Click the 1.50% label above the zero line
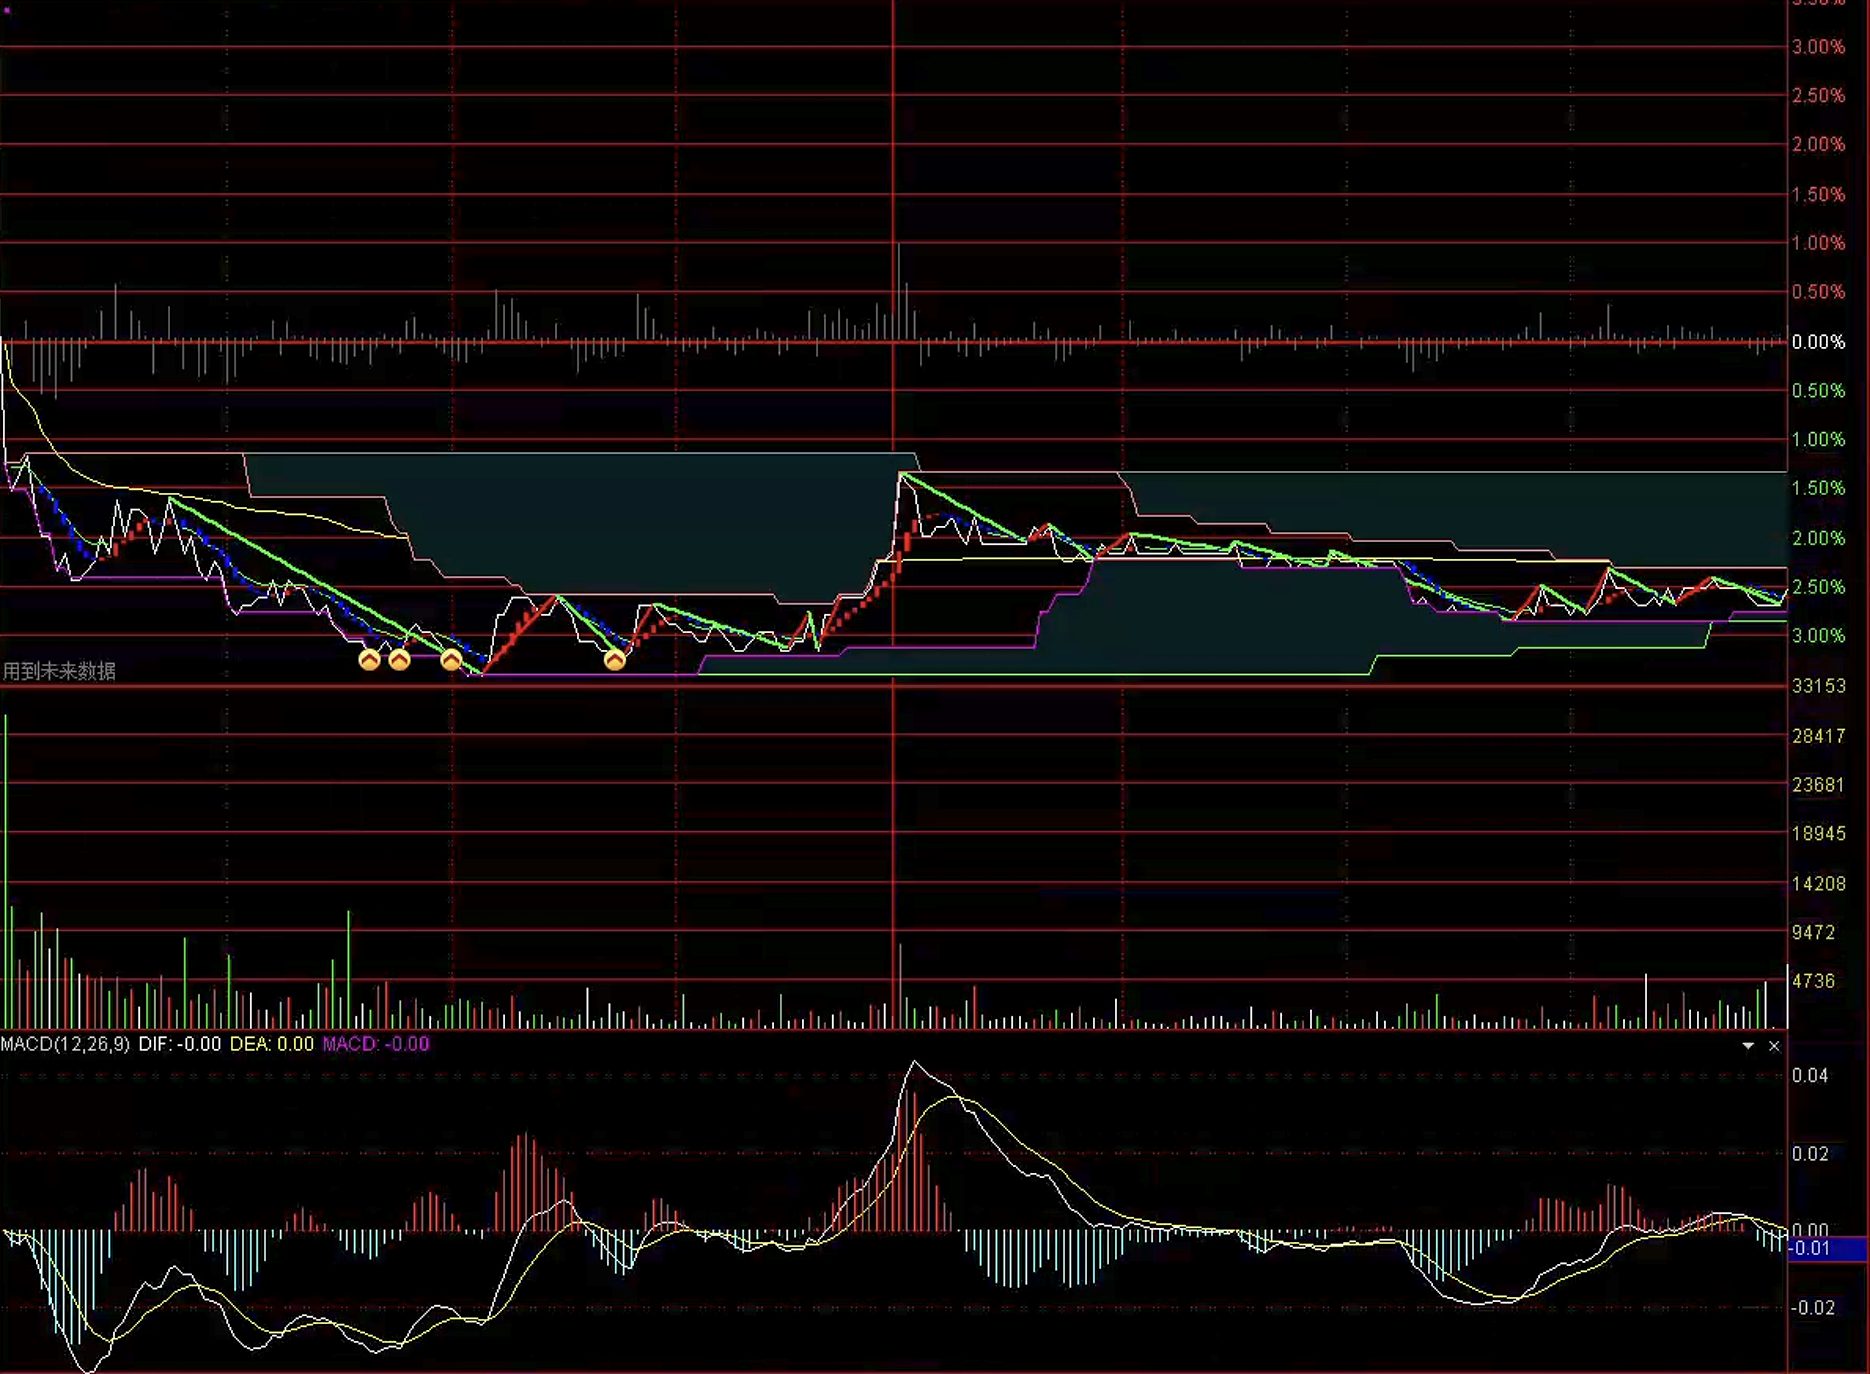1870x1374 pixels. pyautogui.click(x=1818, y=194)
